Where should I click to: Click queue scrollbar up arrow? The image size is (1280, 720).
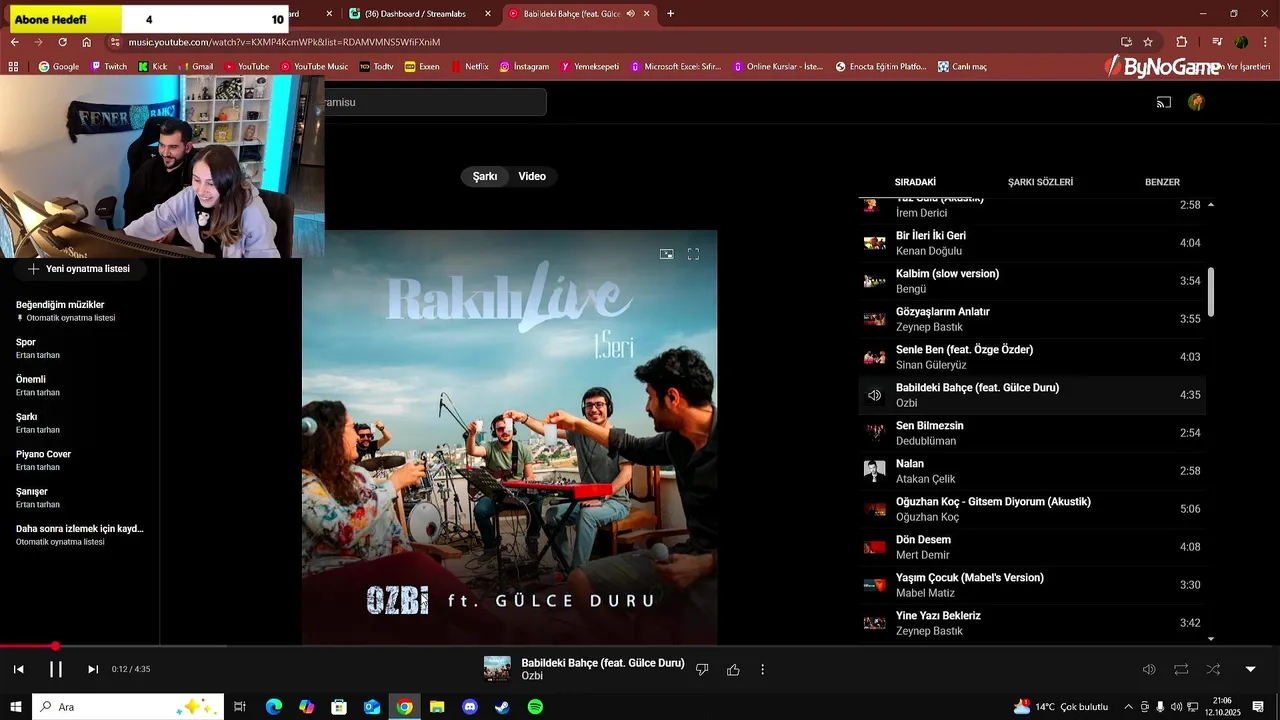(x=1211, y=205)
